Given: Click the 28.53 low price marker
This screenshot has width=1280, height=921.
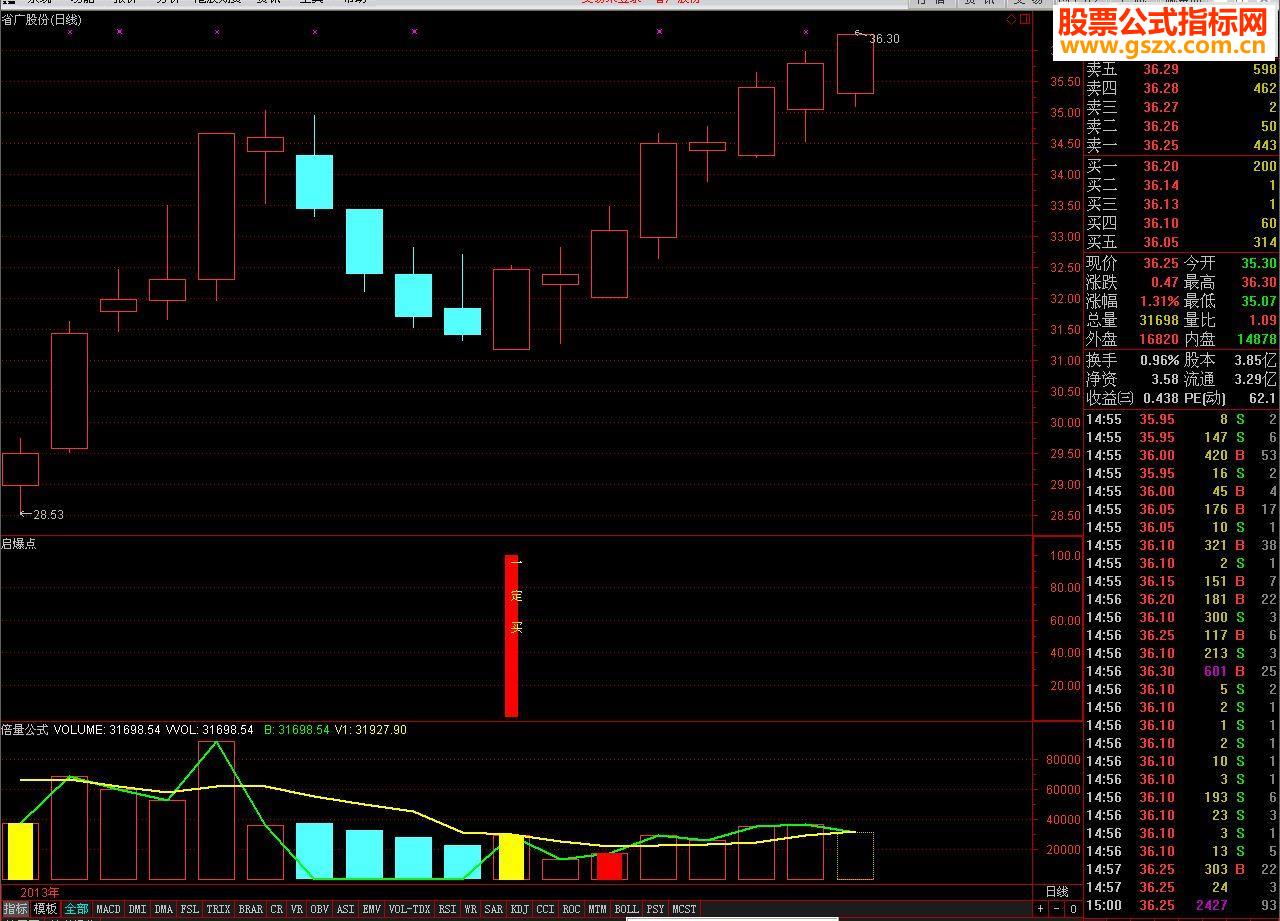Looking at the screenshot, I should pyautogui.click(x=48, y=515).
